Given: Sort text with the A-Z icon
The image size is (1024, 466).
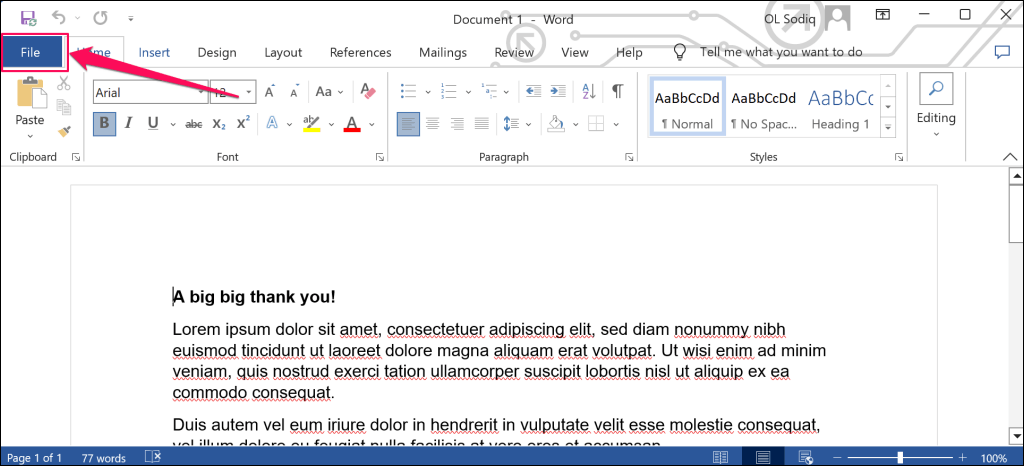Looking at the screenshot, I should [x=588, y=91].
